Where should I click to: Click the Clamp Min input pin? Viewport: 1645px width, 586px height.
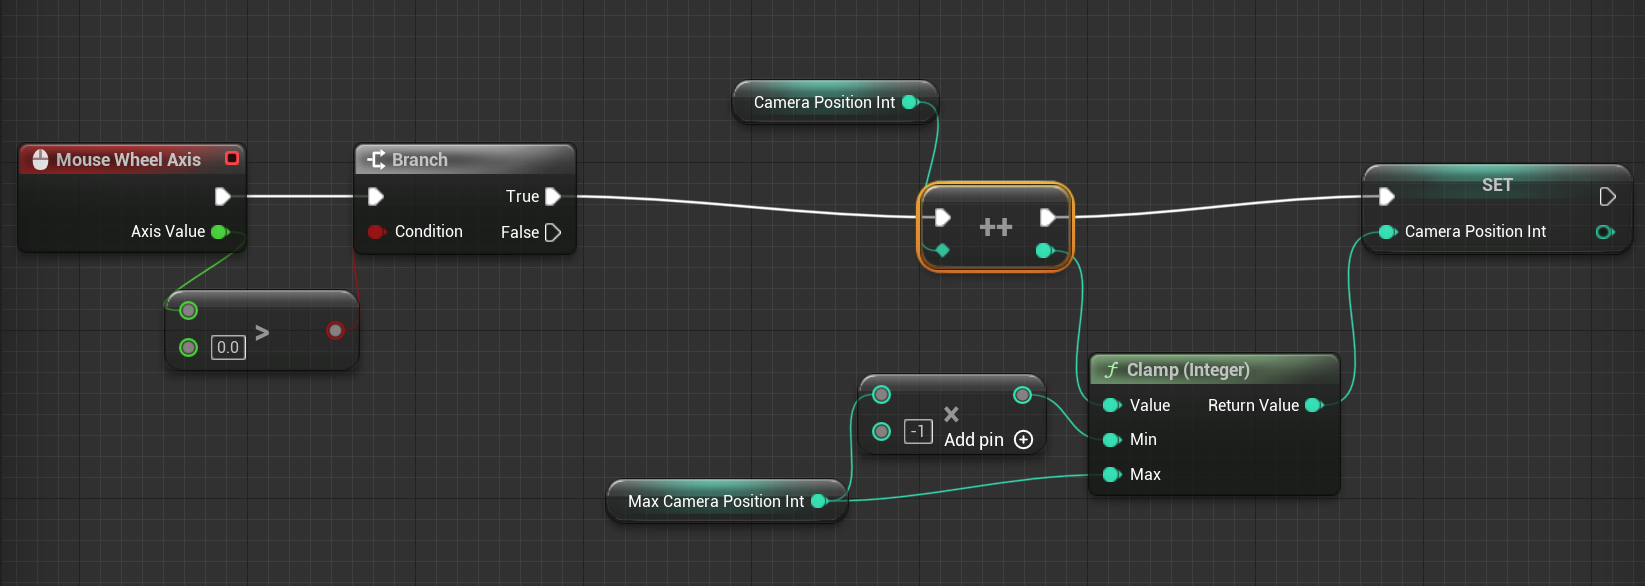point(1111,440)
